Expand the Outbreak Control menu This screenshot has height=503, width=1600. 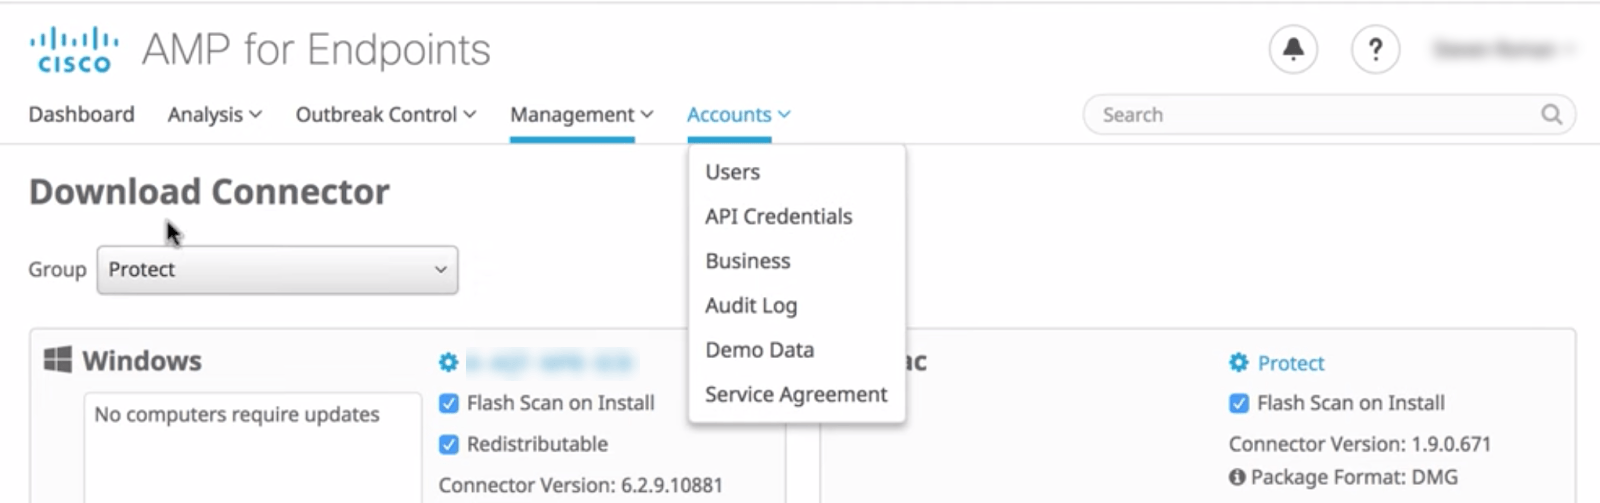coord(385,115)
